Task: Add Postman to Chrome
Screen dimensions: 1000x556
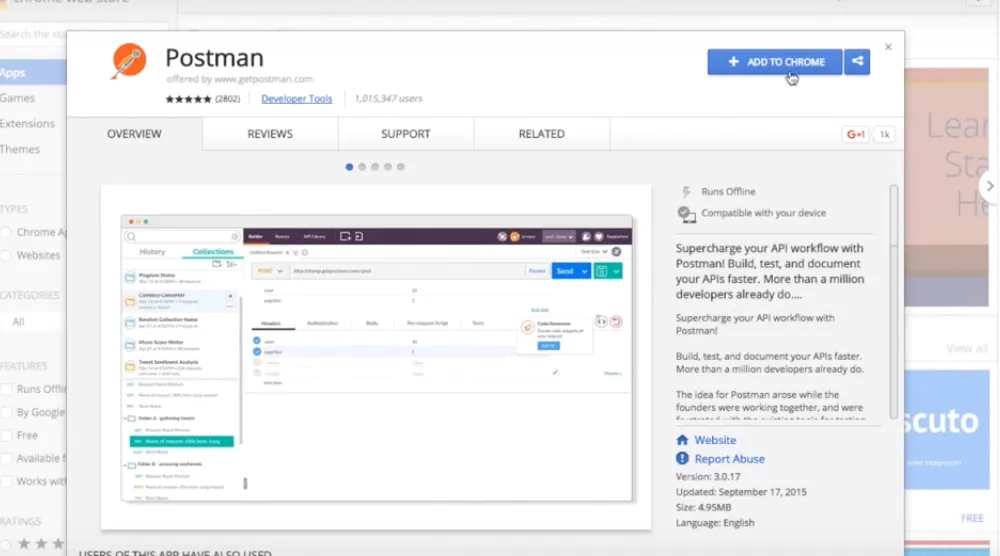Action: coord(775,62)
